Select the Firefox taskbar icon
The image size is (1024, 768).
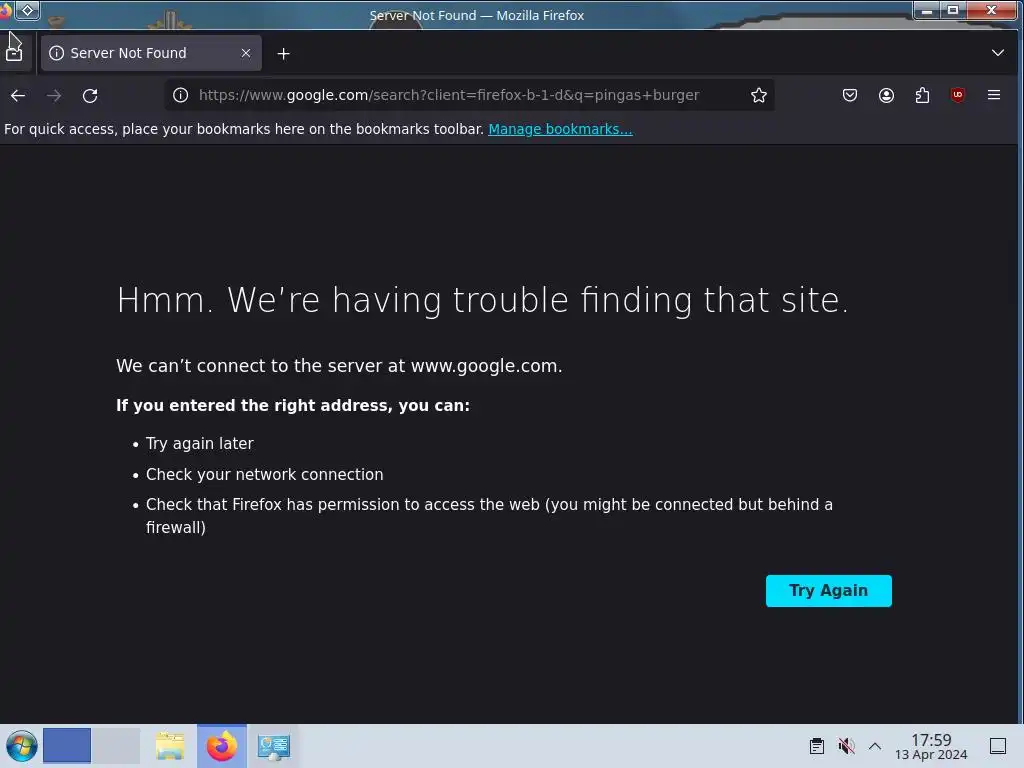221,746
